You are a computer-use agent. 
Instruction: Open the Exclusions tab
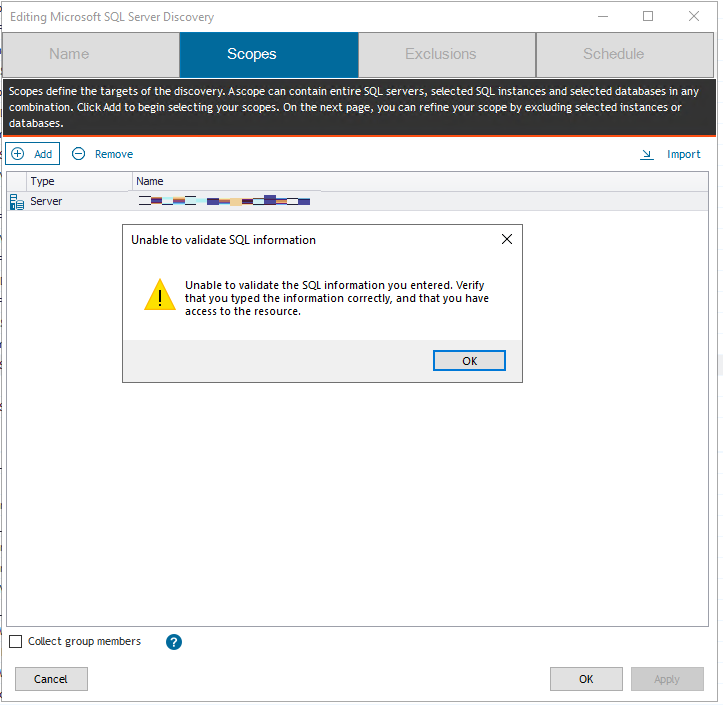coord(447,54)
